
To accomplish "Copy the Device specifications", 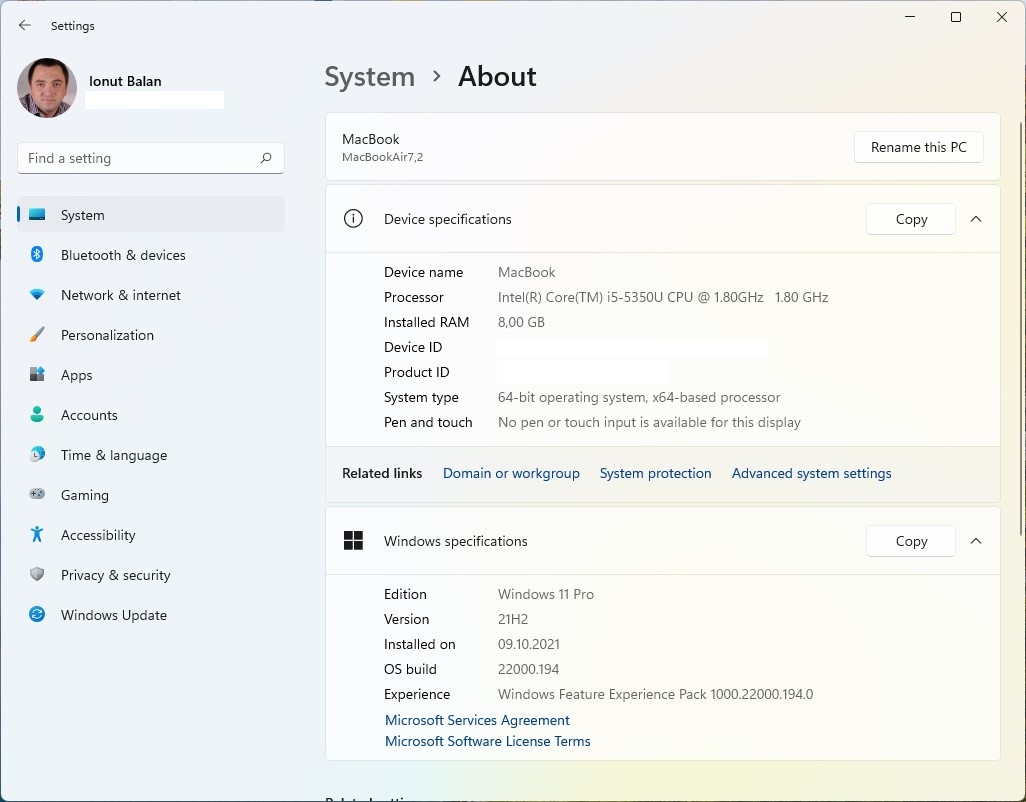I will tap(911, 219).
